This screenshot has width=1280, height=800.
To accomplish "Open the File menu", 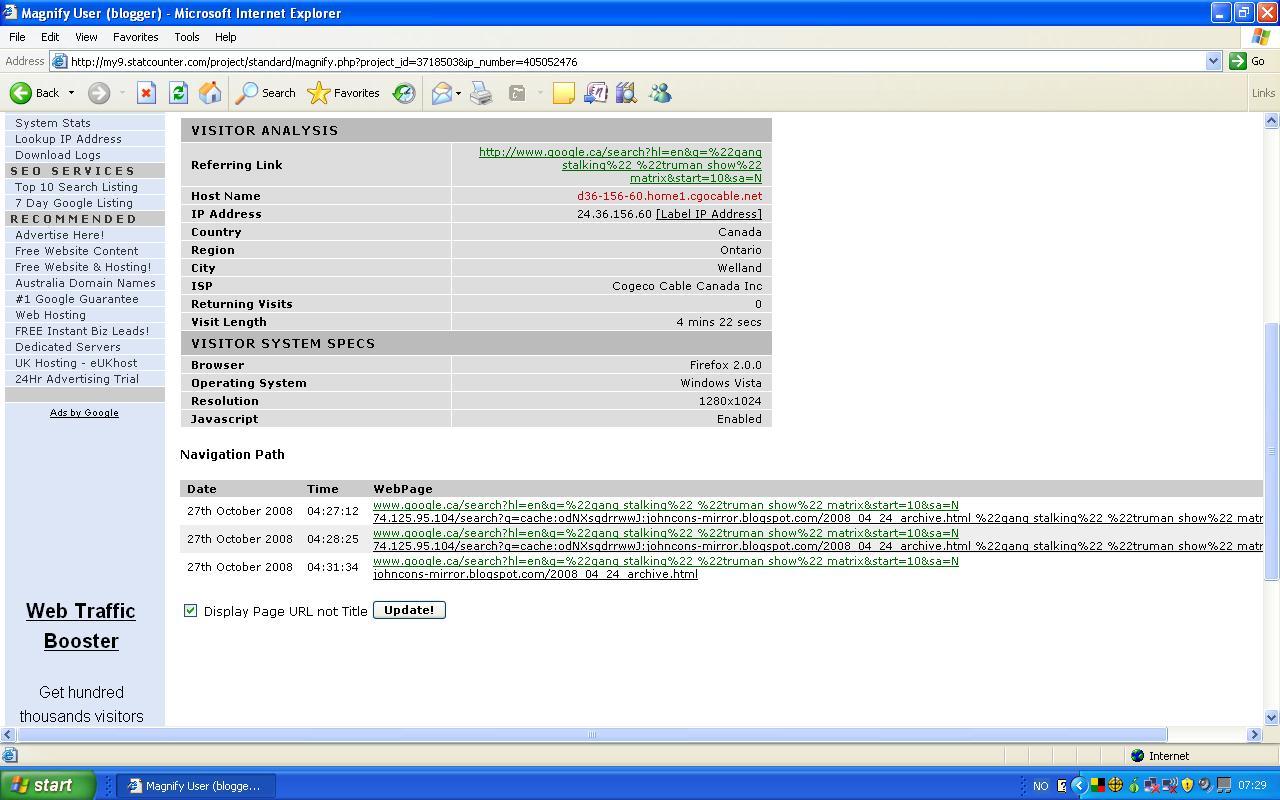I will 17,37.
